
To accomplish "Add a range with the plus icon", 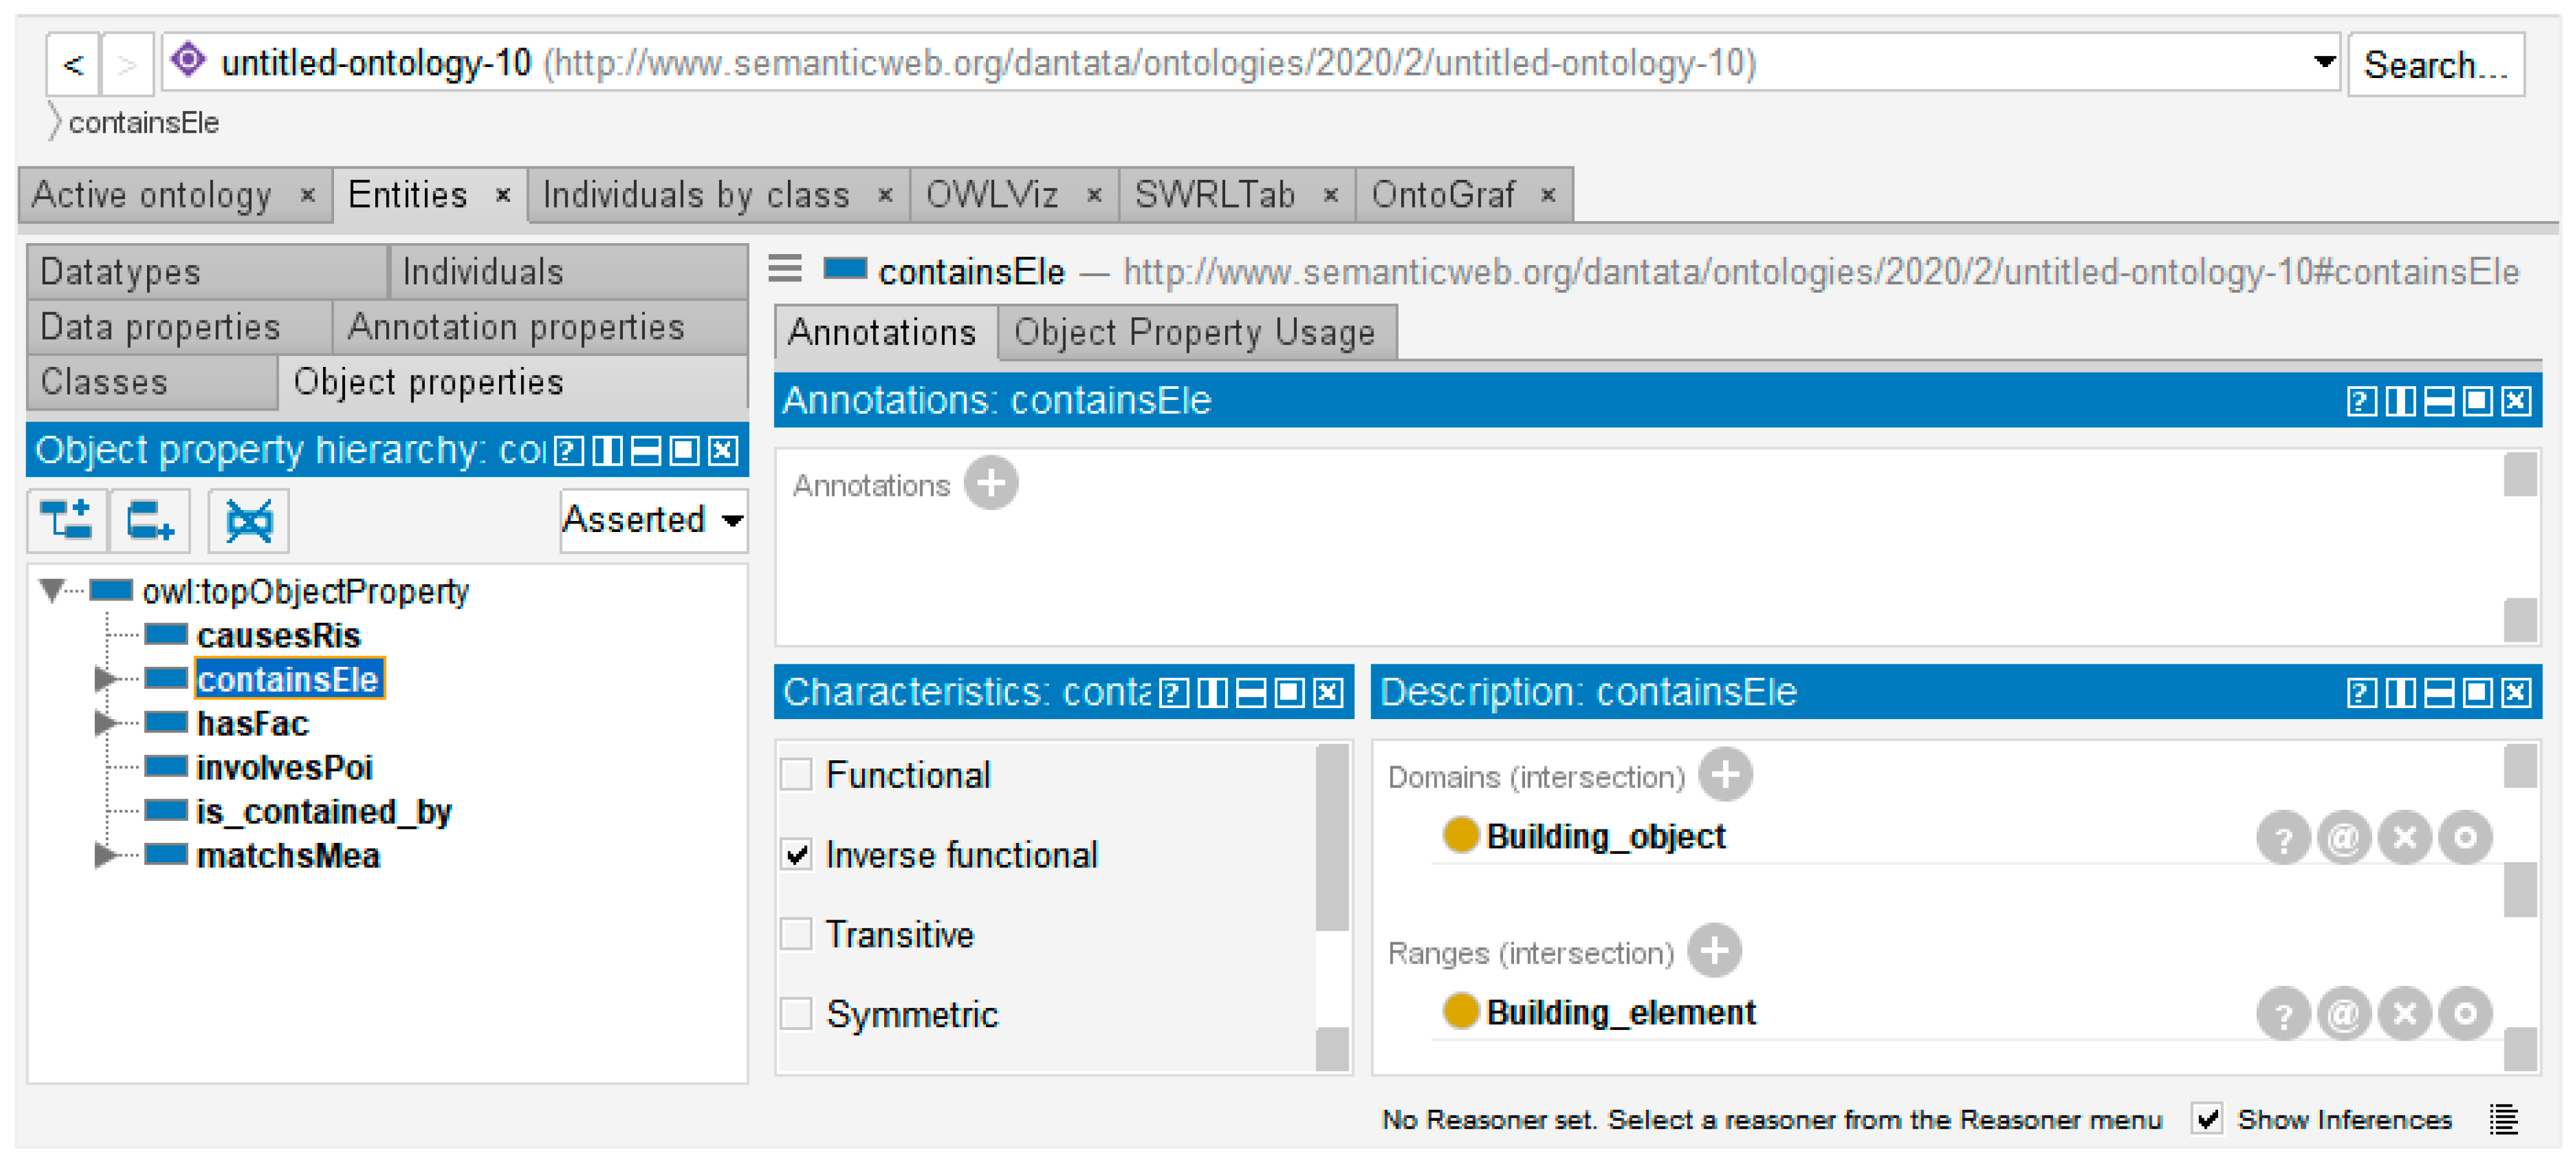I will pyautogui.click(x=1714, y=951).
